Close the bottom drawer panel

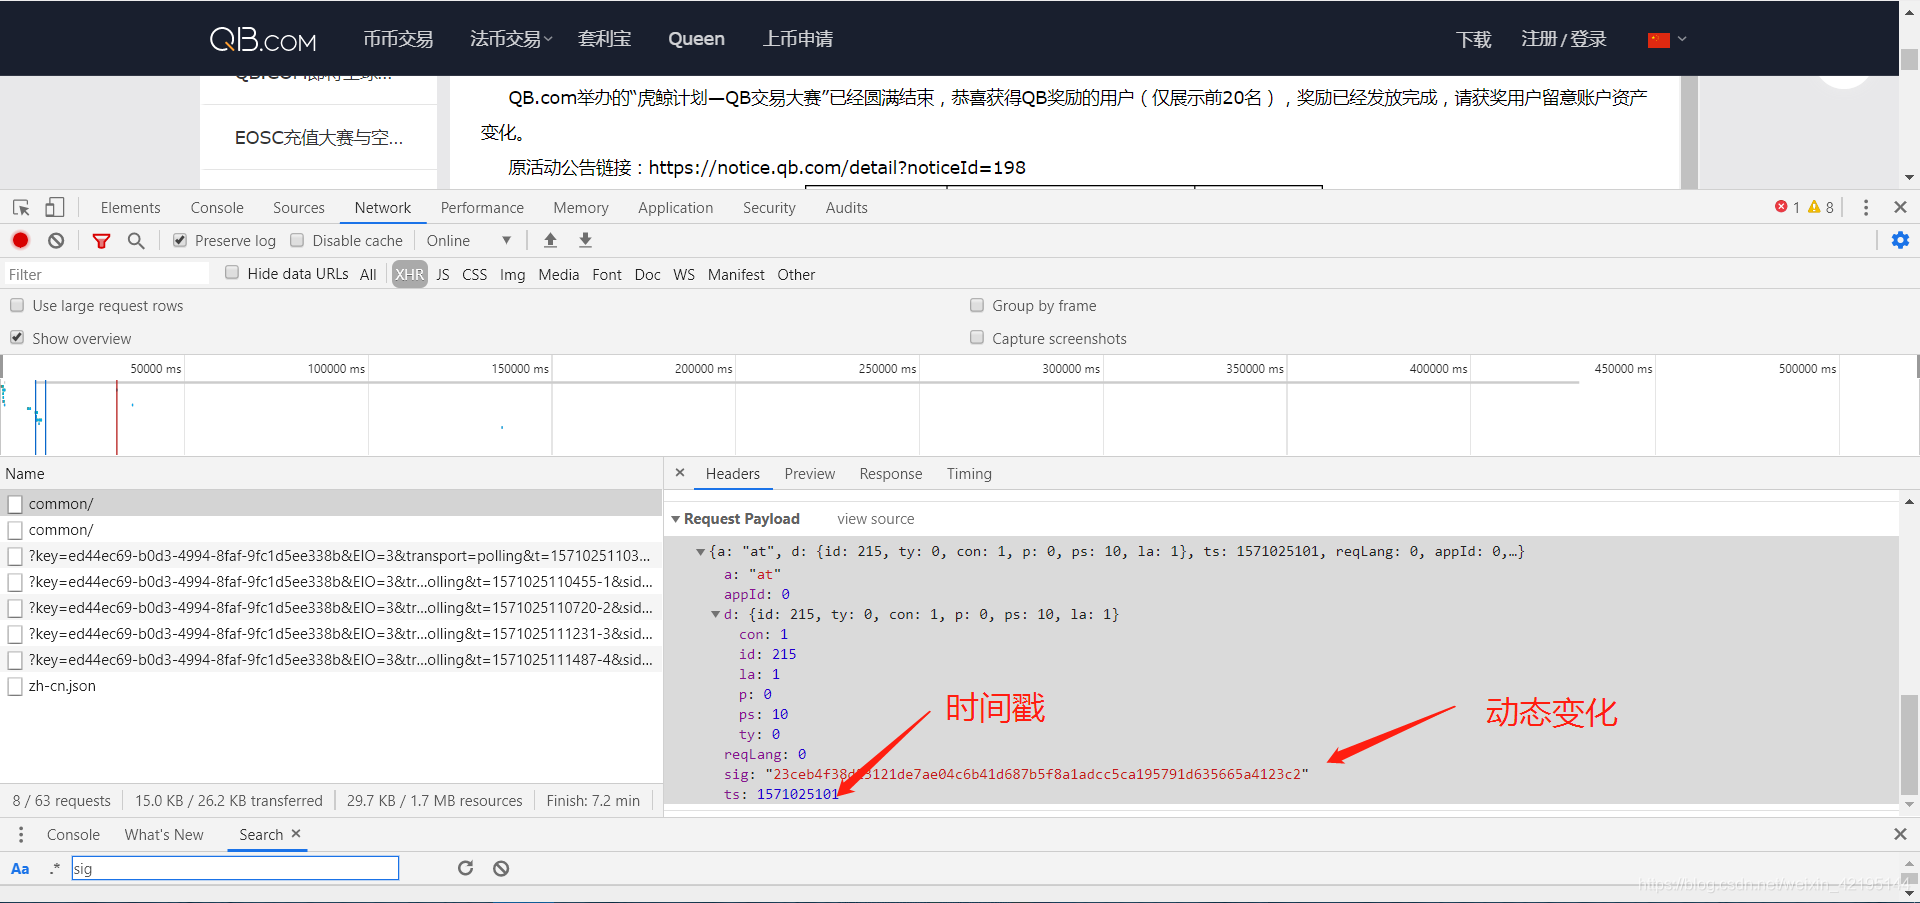pyautogui.click(x=1900, y=834)
